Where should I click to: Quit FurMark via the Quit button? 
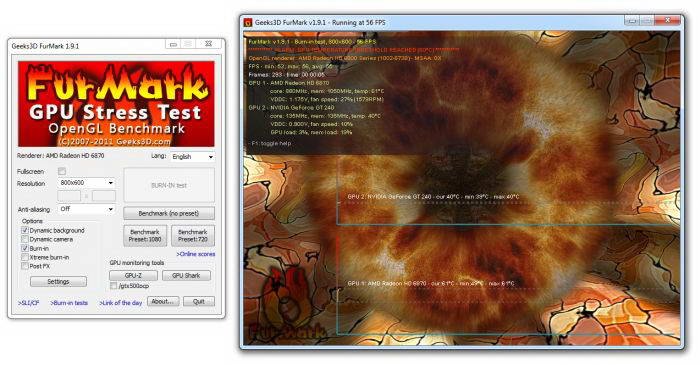tap(199, 302)
